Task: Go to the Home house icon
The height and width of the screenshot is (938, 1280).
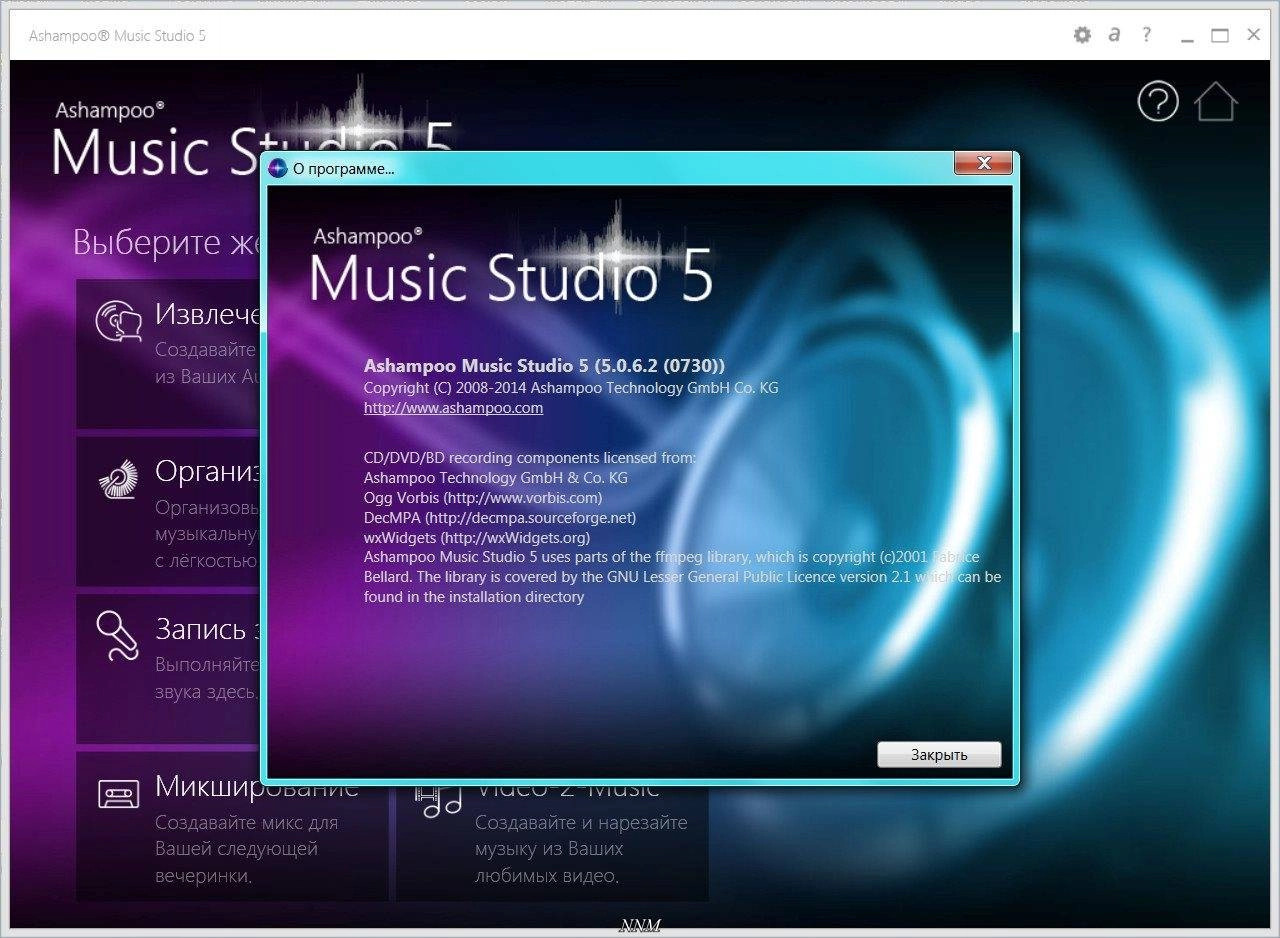Action: [x=1216, y=101]
